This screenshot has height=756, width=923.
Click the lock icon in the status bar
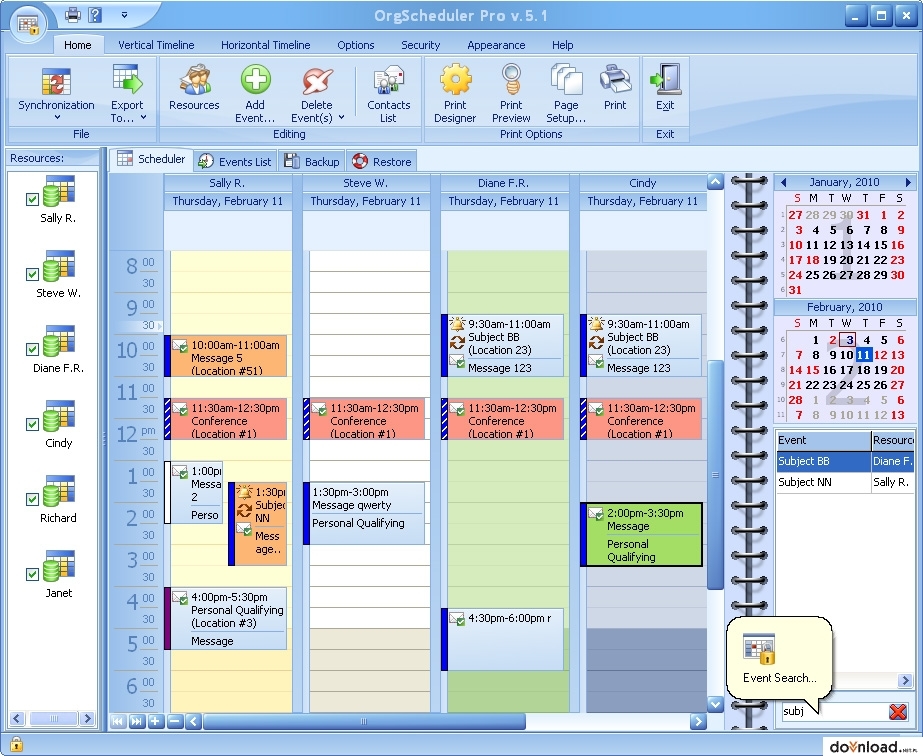pyautogui.click(x=16, y=744)
